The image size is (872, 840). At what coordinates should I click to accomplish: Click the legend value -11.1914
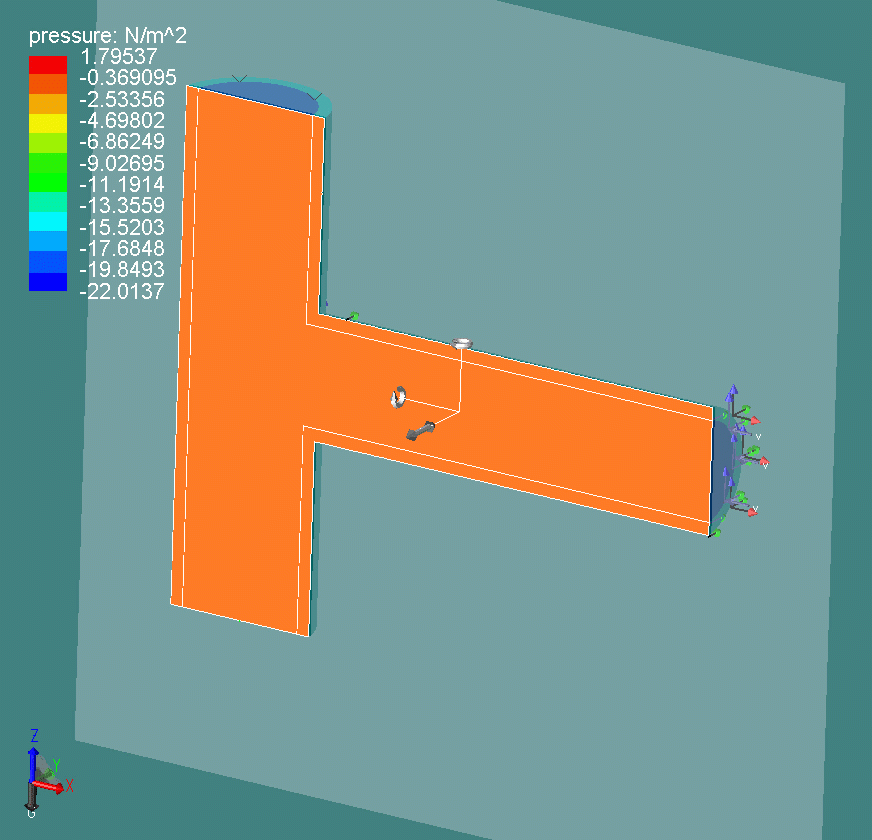(x=122, y=185)
